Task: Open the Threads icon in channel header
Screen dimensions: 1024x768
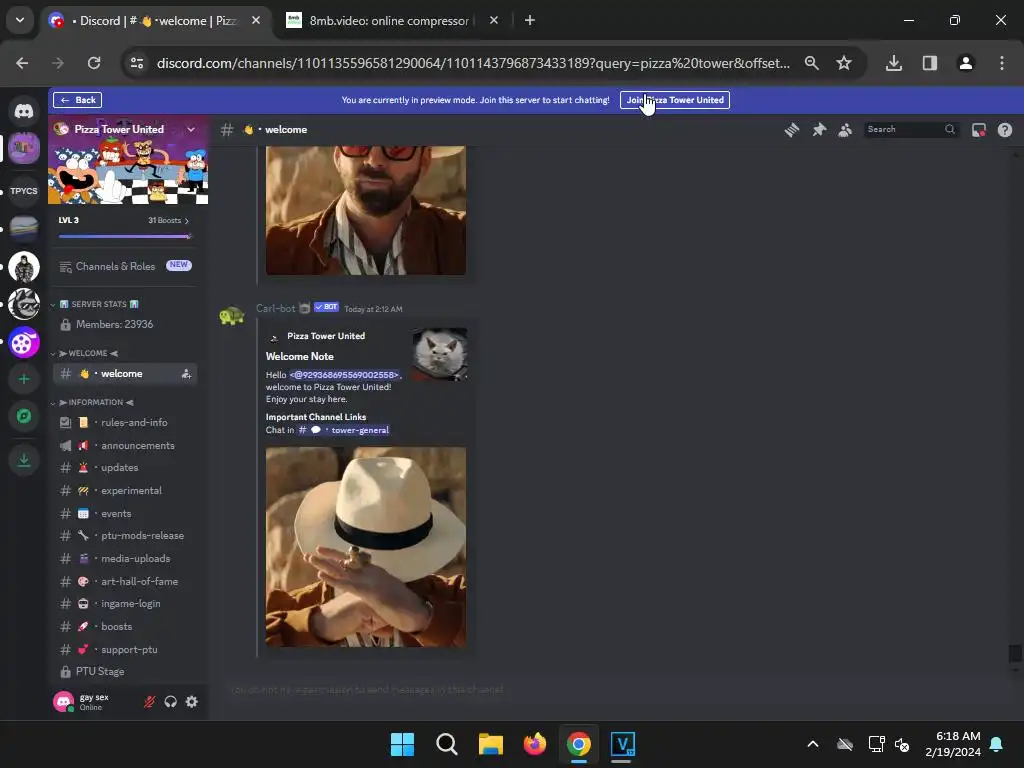Action: 792,130
